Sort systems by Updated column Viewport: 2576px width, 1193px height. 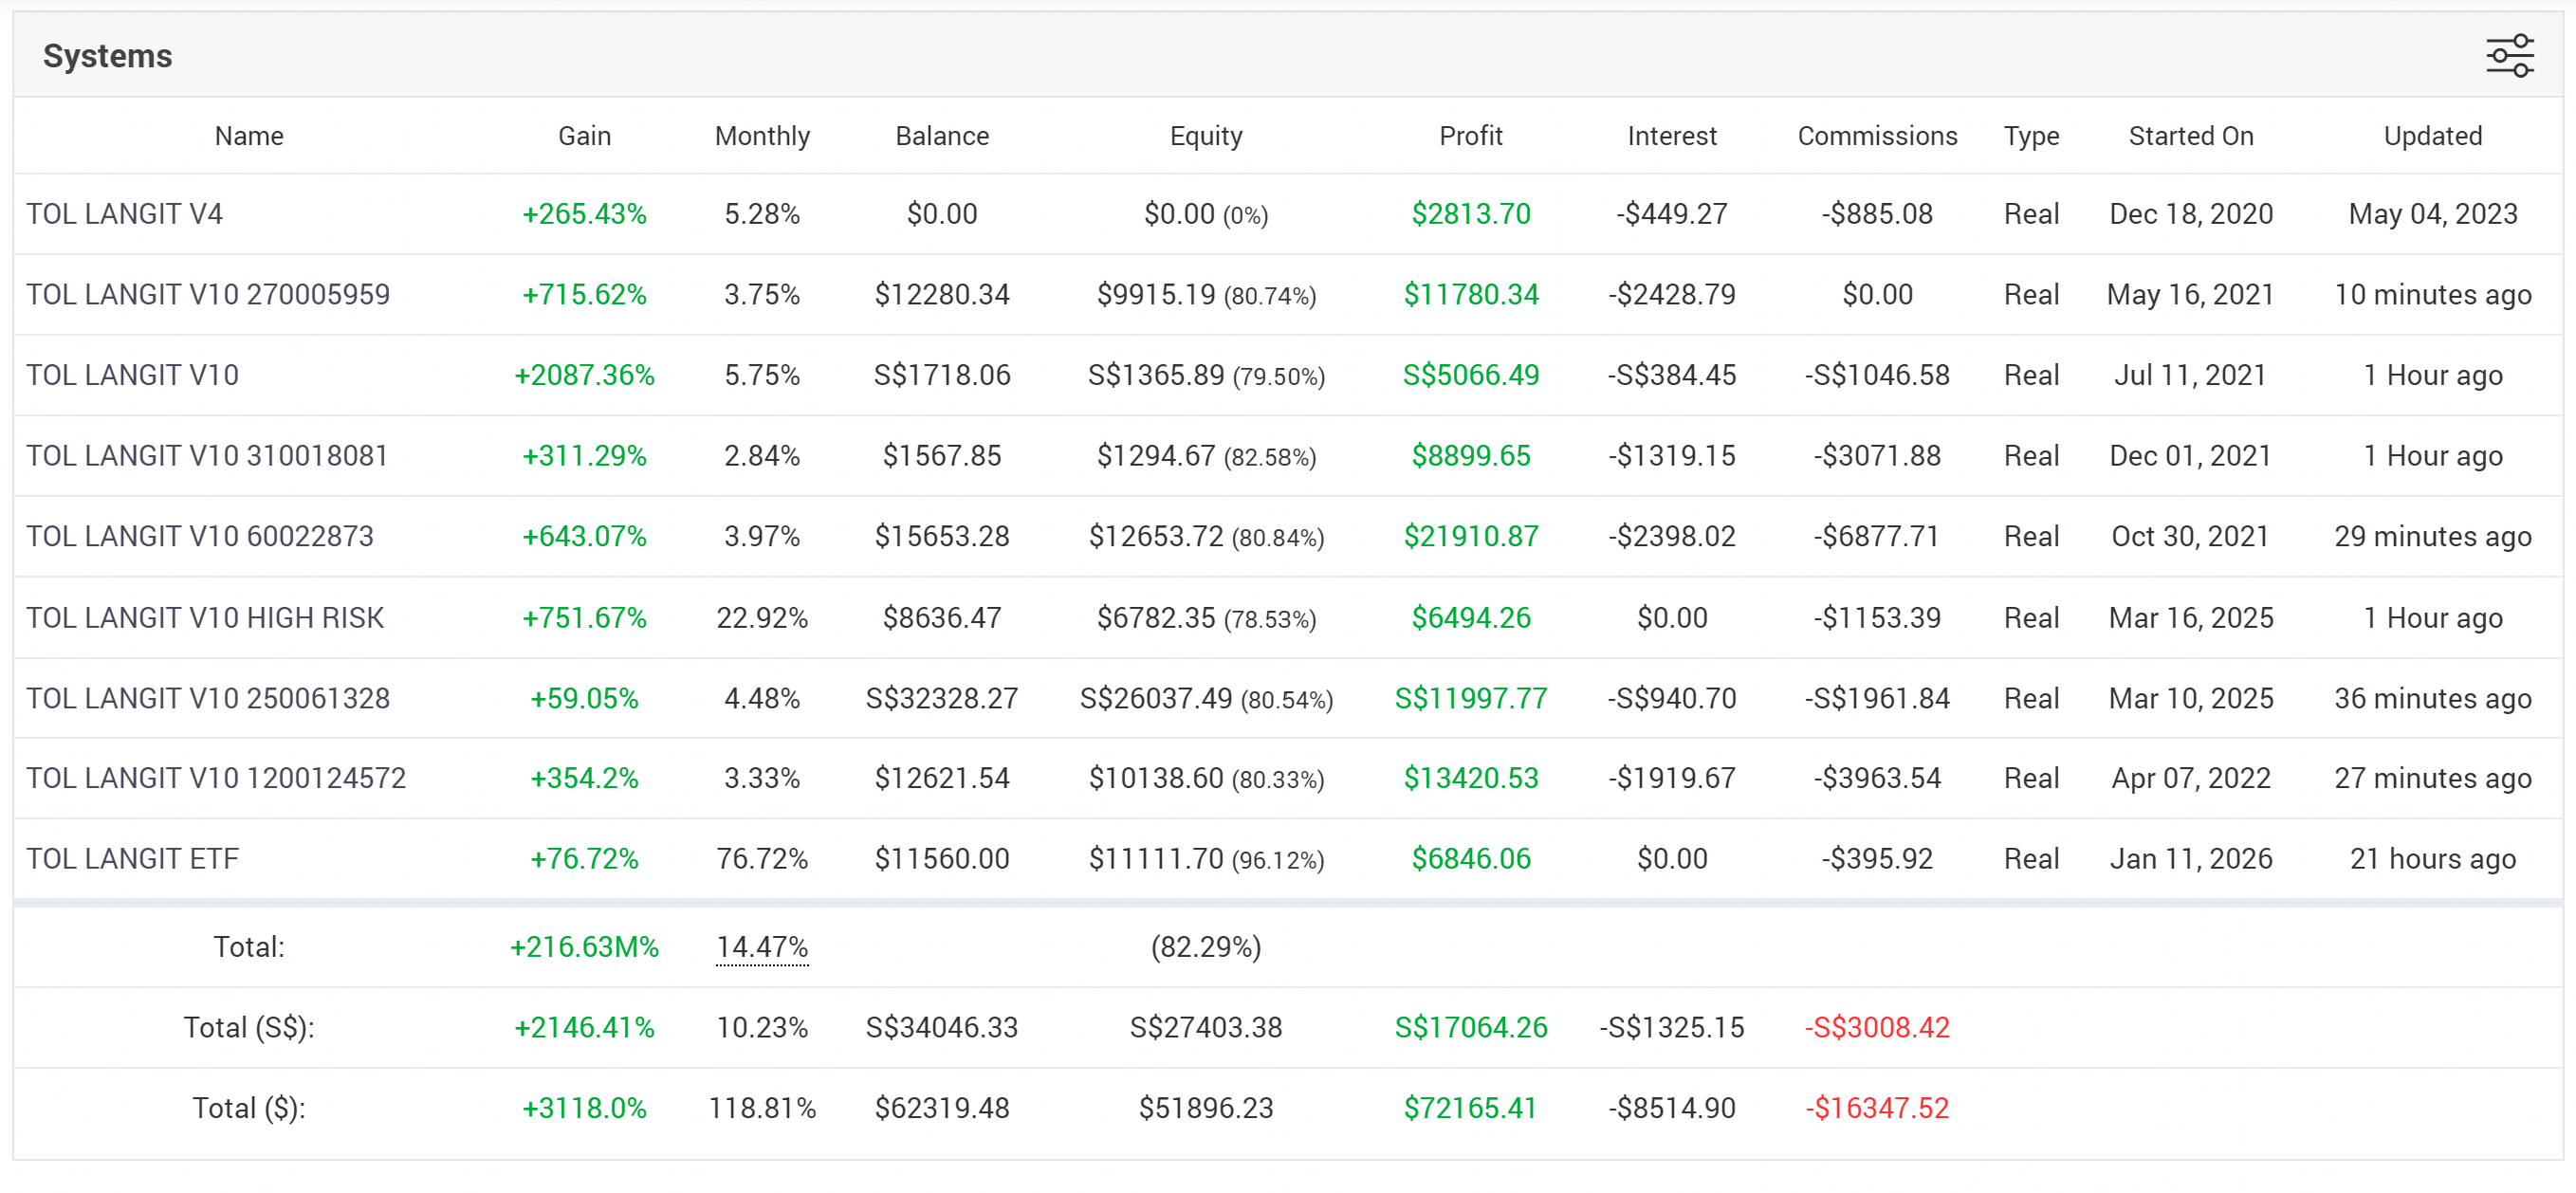2432,136
